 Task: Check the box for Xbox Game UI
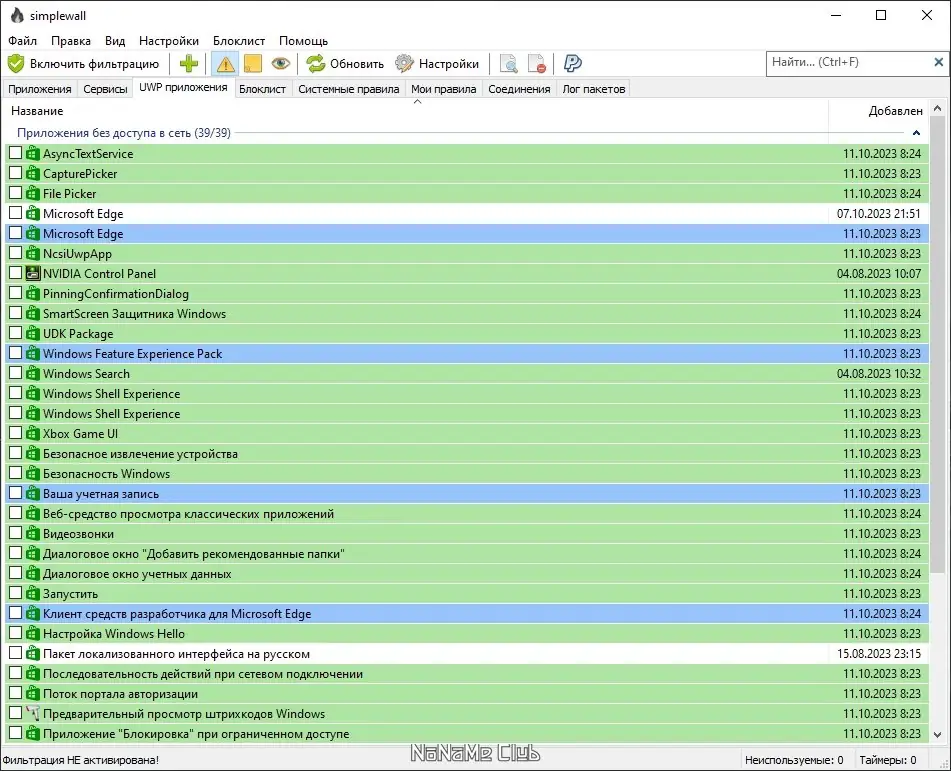pyautogui.click(x=16, y=434)
